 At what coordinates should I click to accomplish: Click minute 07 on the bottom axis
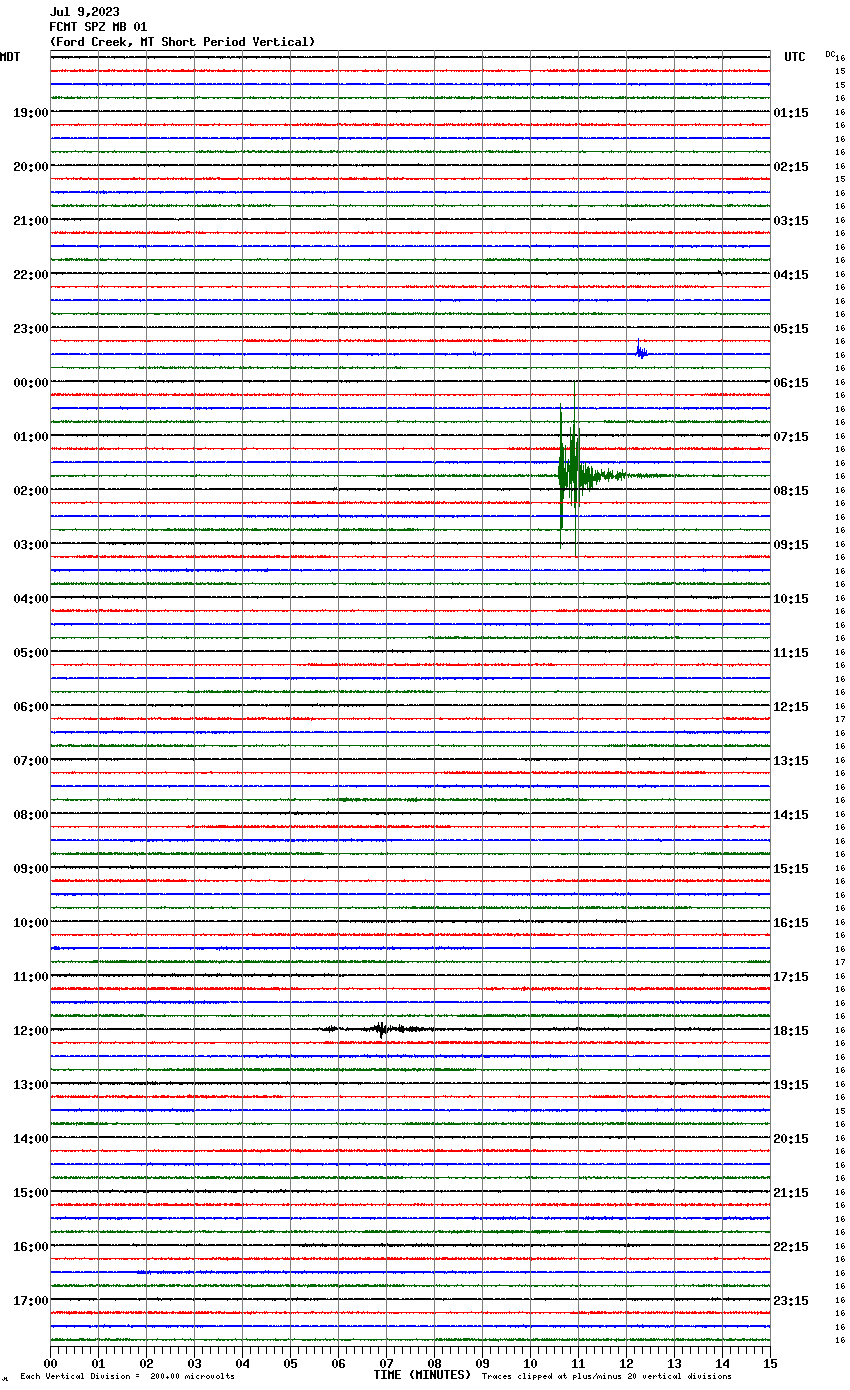click(x=386, y=1363)
